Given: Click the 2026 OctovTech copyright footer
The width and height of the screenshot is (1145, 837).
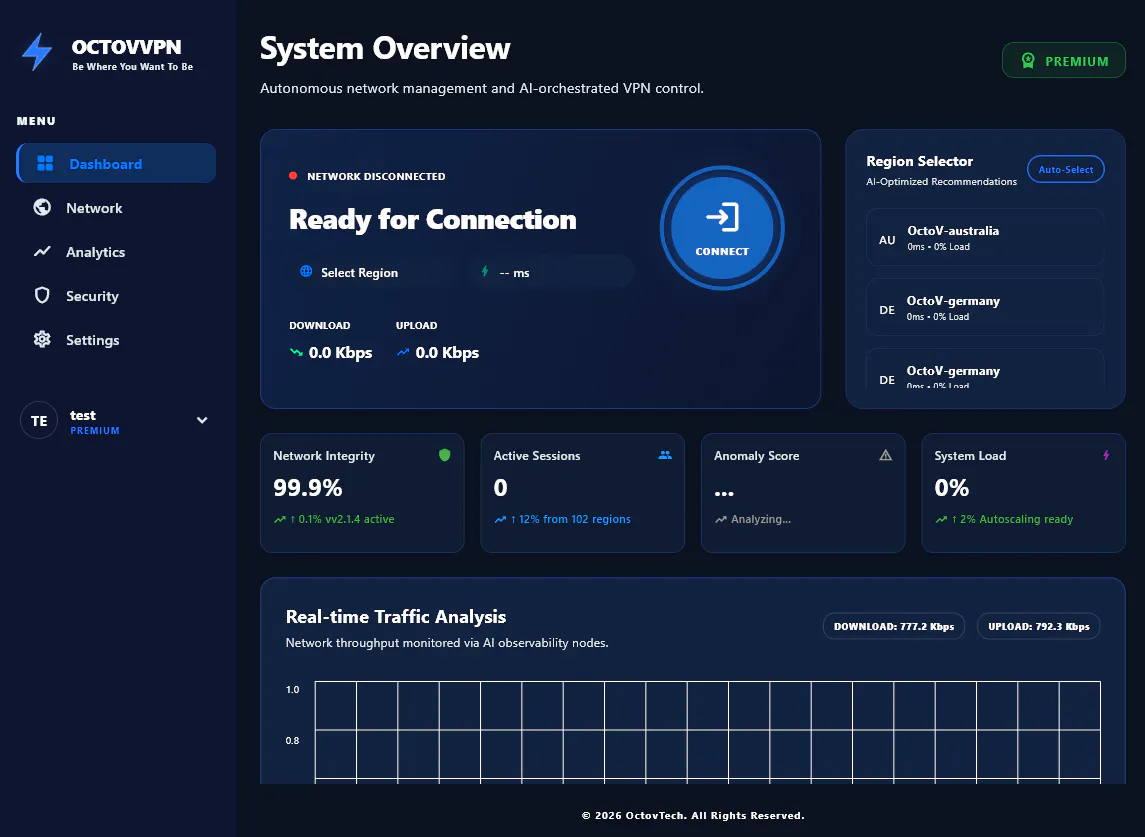Looking at the screenshot, I should pos(693,815).
